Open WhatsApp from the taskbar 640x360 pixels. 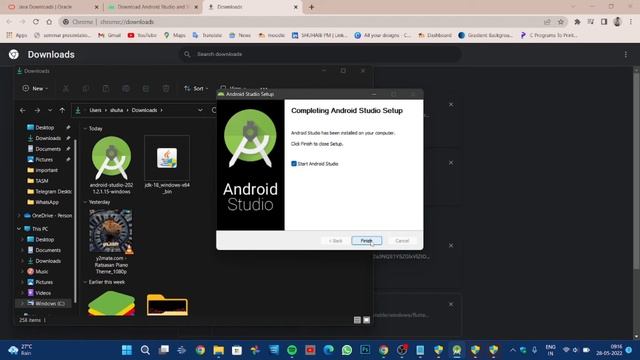tap(347, 350)
